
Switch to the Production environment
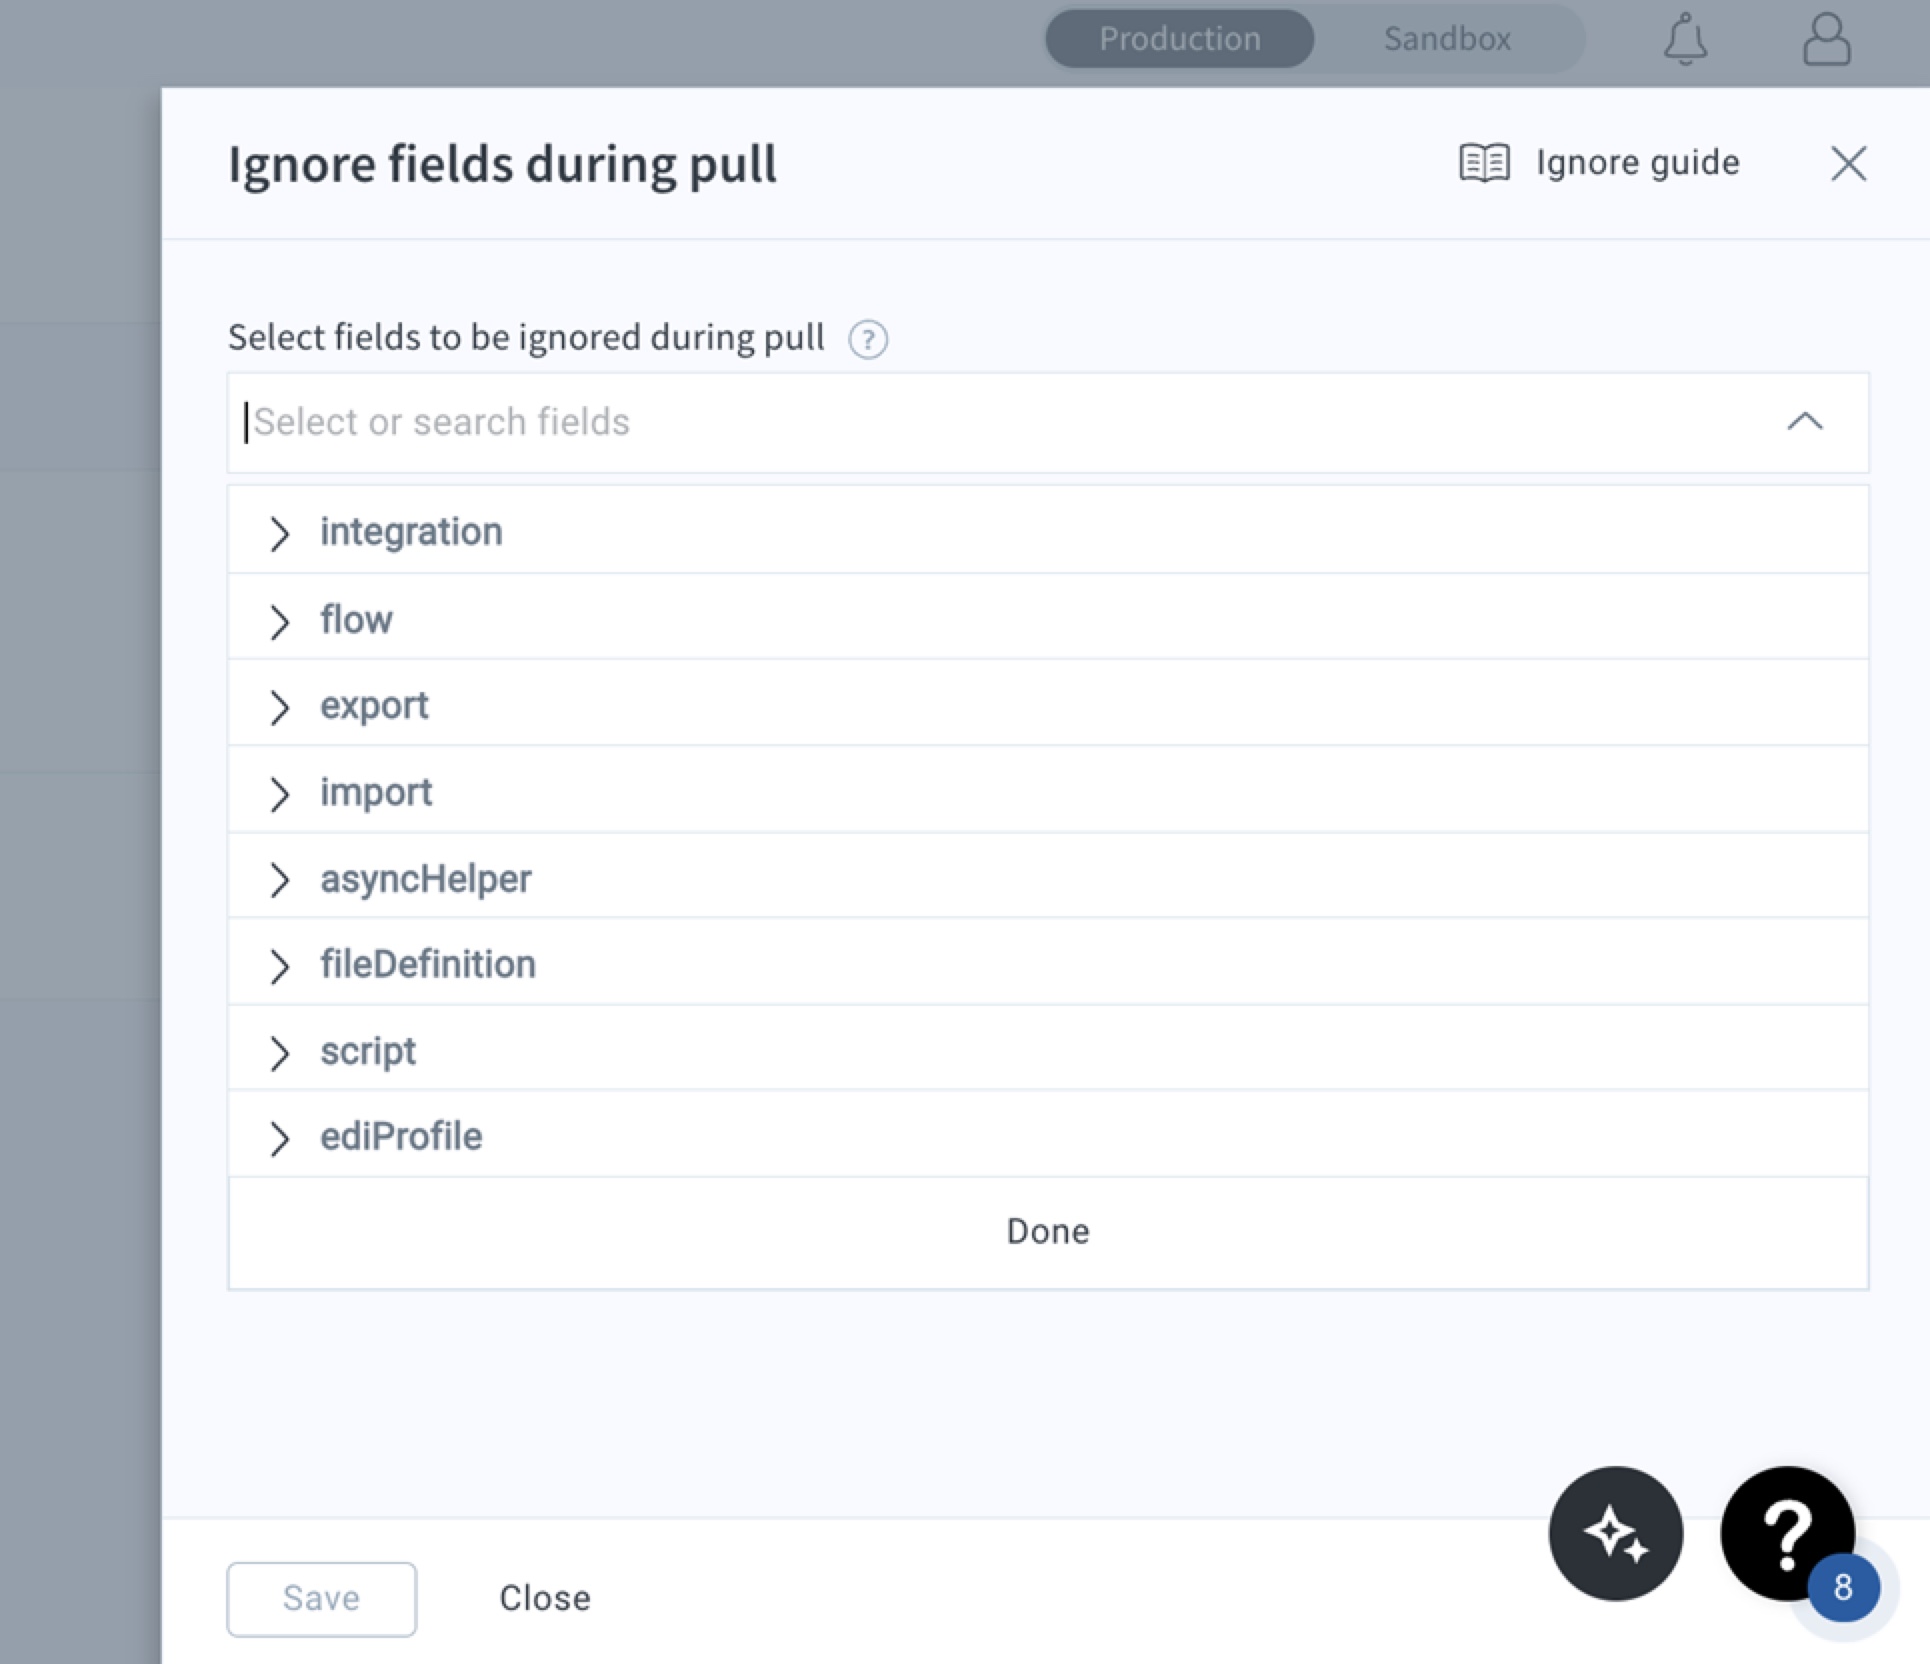point(1179,39)
